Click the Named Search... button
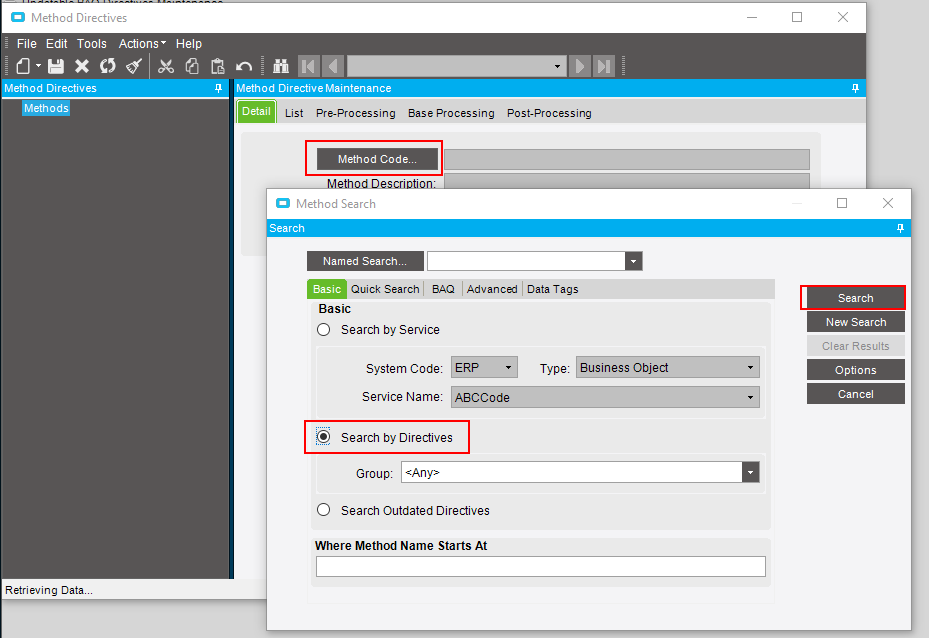The width and height of the screenshot is (929, 638). 365,261
